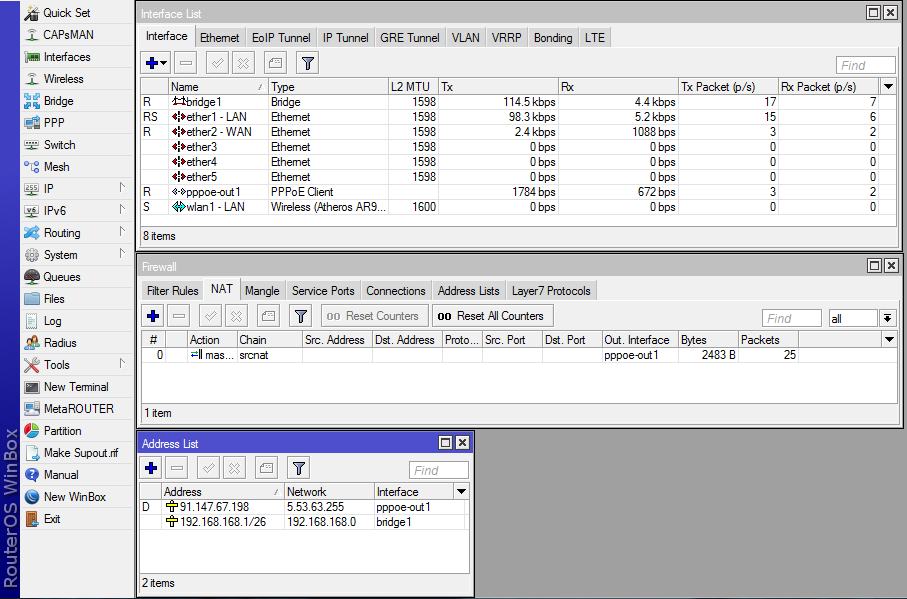Click the Reset All Counters button

pyautogui.click(x=492, y=316)
